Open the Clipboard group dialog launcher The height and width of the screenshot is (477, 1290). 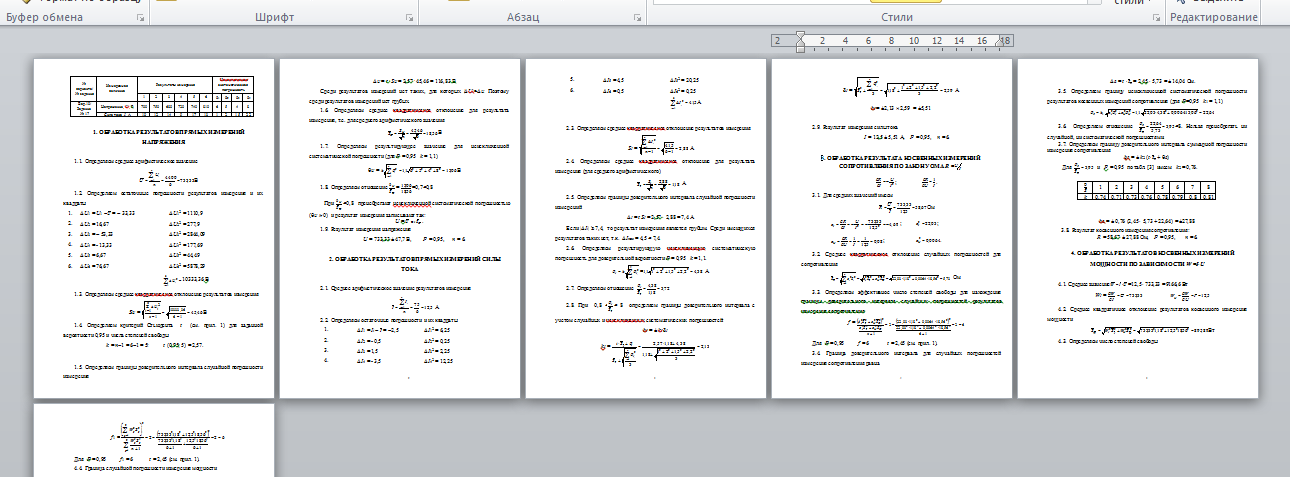click(x=139, y=19)
